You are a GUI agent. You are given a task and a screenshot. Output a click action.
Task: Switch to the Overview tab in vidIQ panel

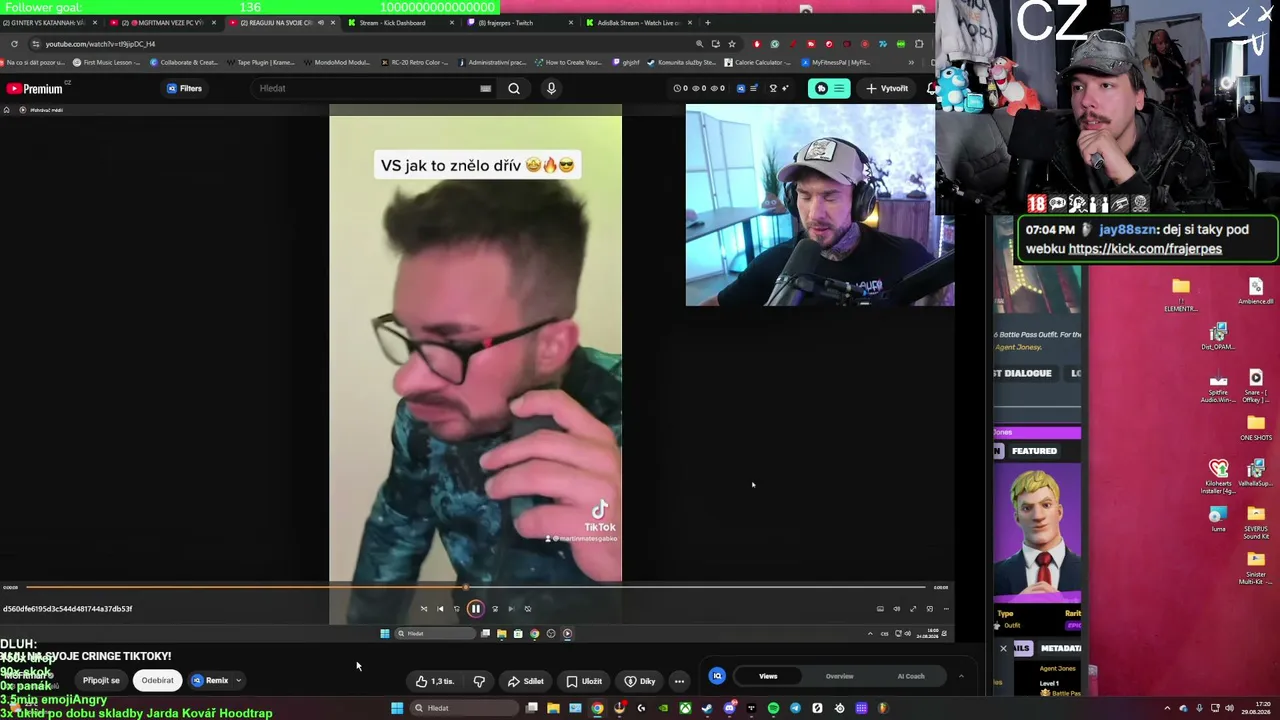point(839,676)
